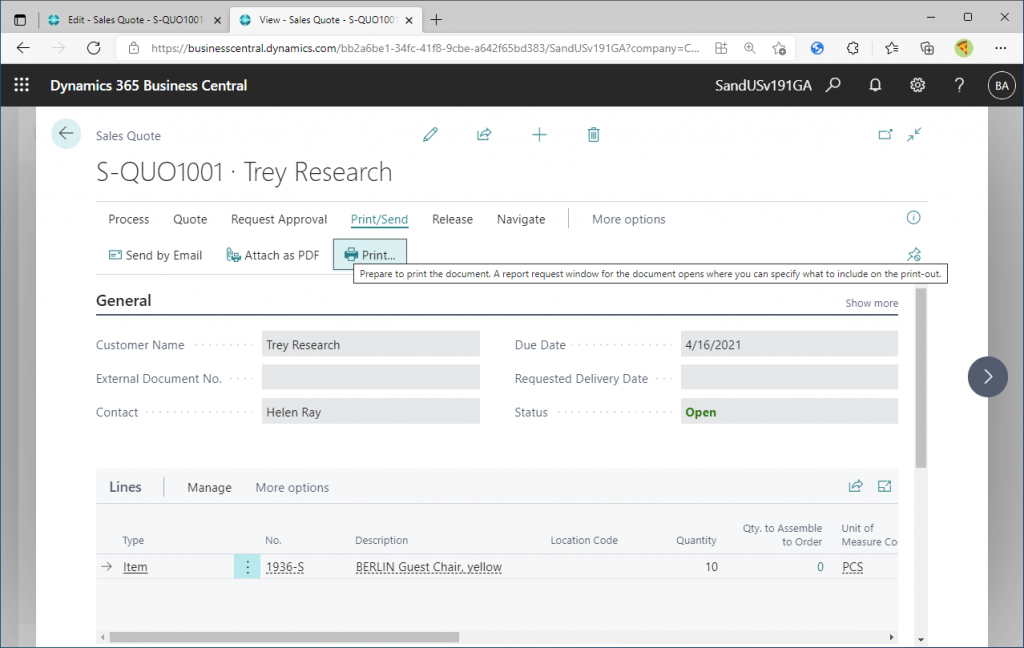Open the Manage menu in Lines
Viewport: 1024px width, 648px height.
click(x=209, y=487)
